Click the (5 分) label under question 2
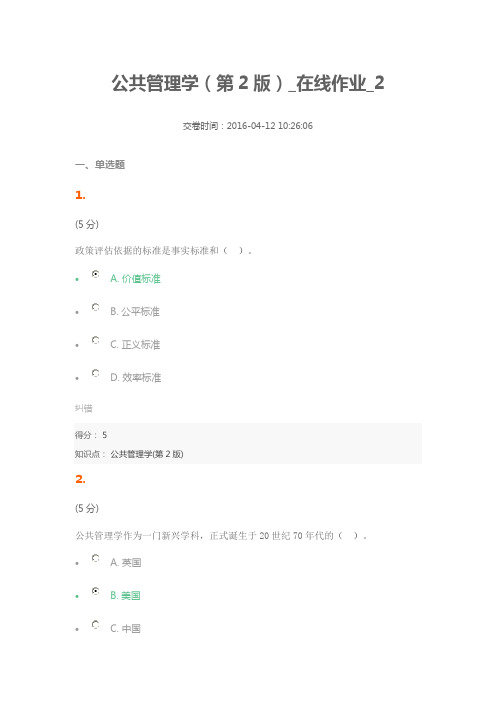Image resolution: width=496 pixels, height=702 pixels. pyautogui.click(x=87, y=509)
